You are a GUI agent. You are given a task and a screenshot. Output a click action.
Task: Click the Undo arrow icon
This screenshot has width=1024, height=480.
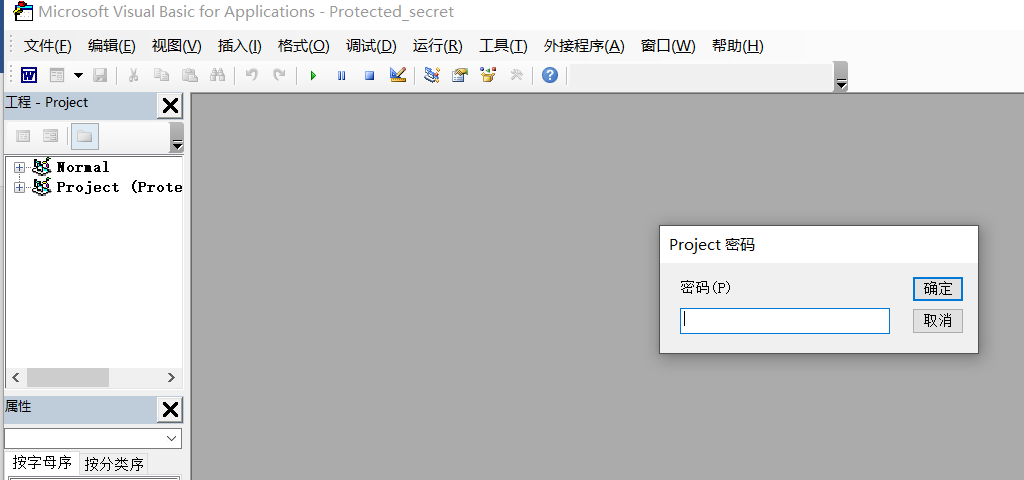click(251, 75)
